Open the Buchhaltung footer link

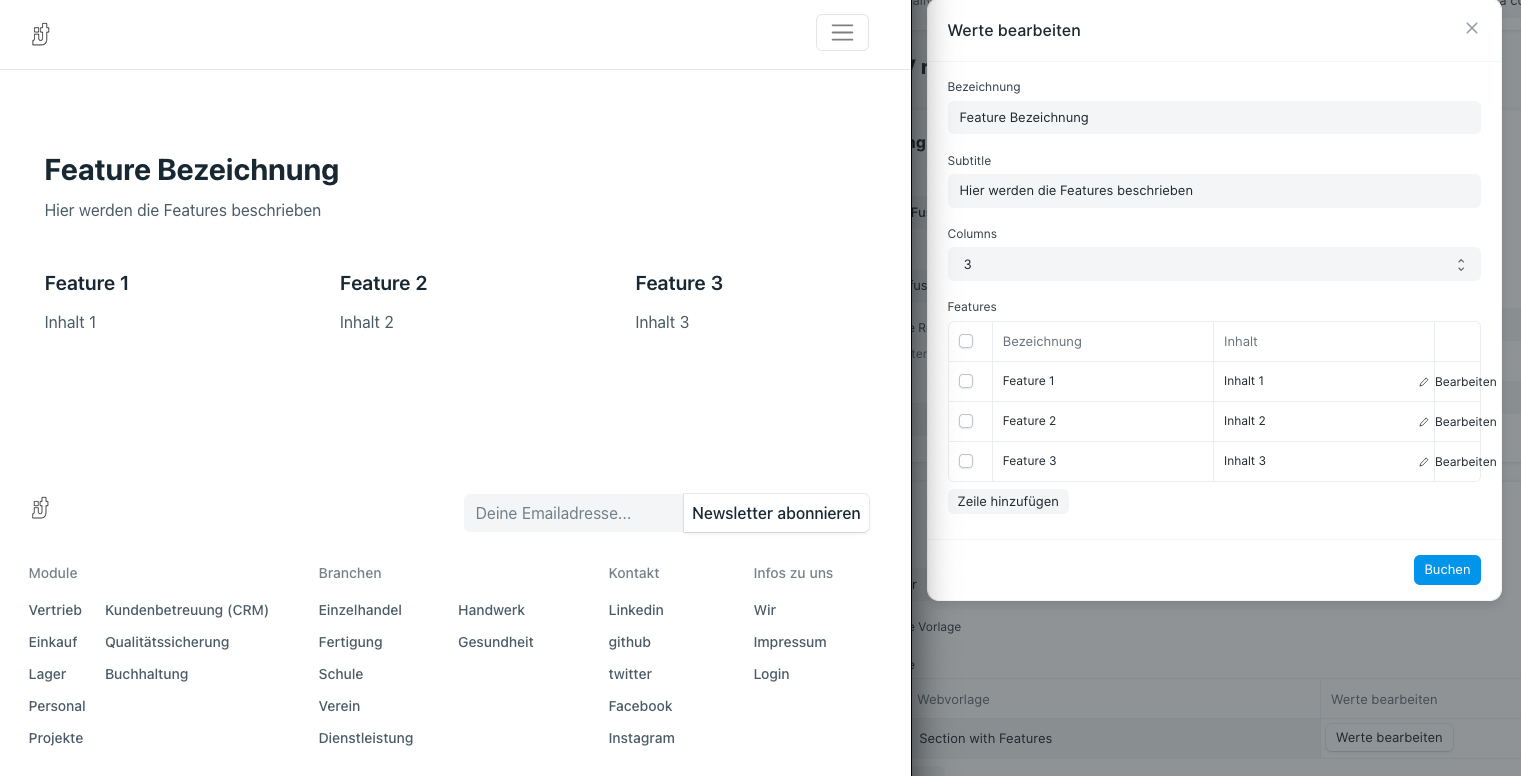(x=146, y=674)
